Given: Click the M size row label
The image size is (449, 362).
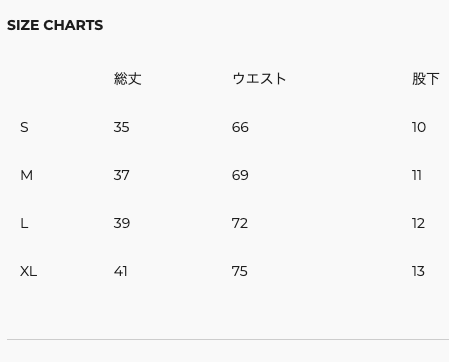Looking at the screenshot, I should coord(27,175).
